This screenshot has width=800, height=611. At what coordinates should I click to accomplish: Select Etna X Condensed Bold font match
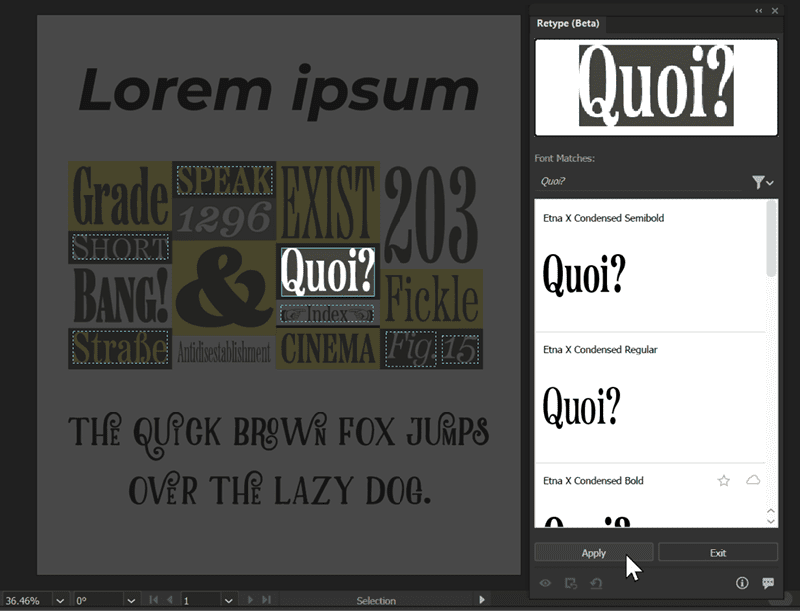tap(649, 495)
